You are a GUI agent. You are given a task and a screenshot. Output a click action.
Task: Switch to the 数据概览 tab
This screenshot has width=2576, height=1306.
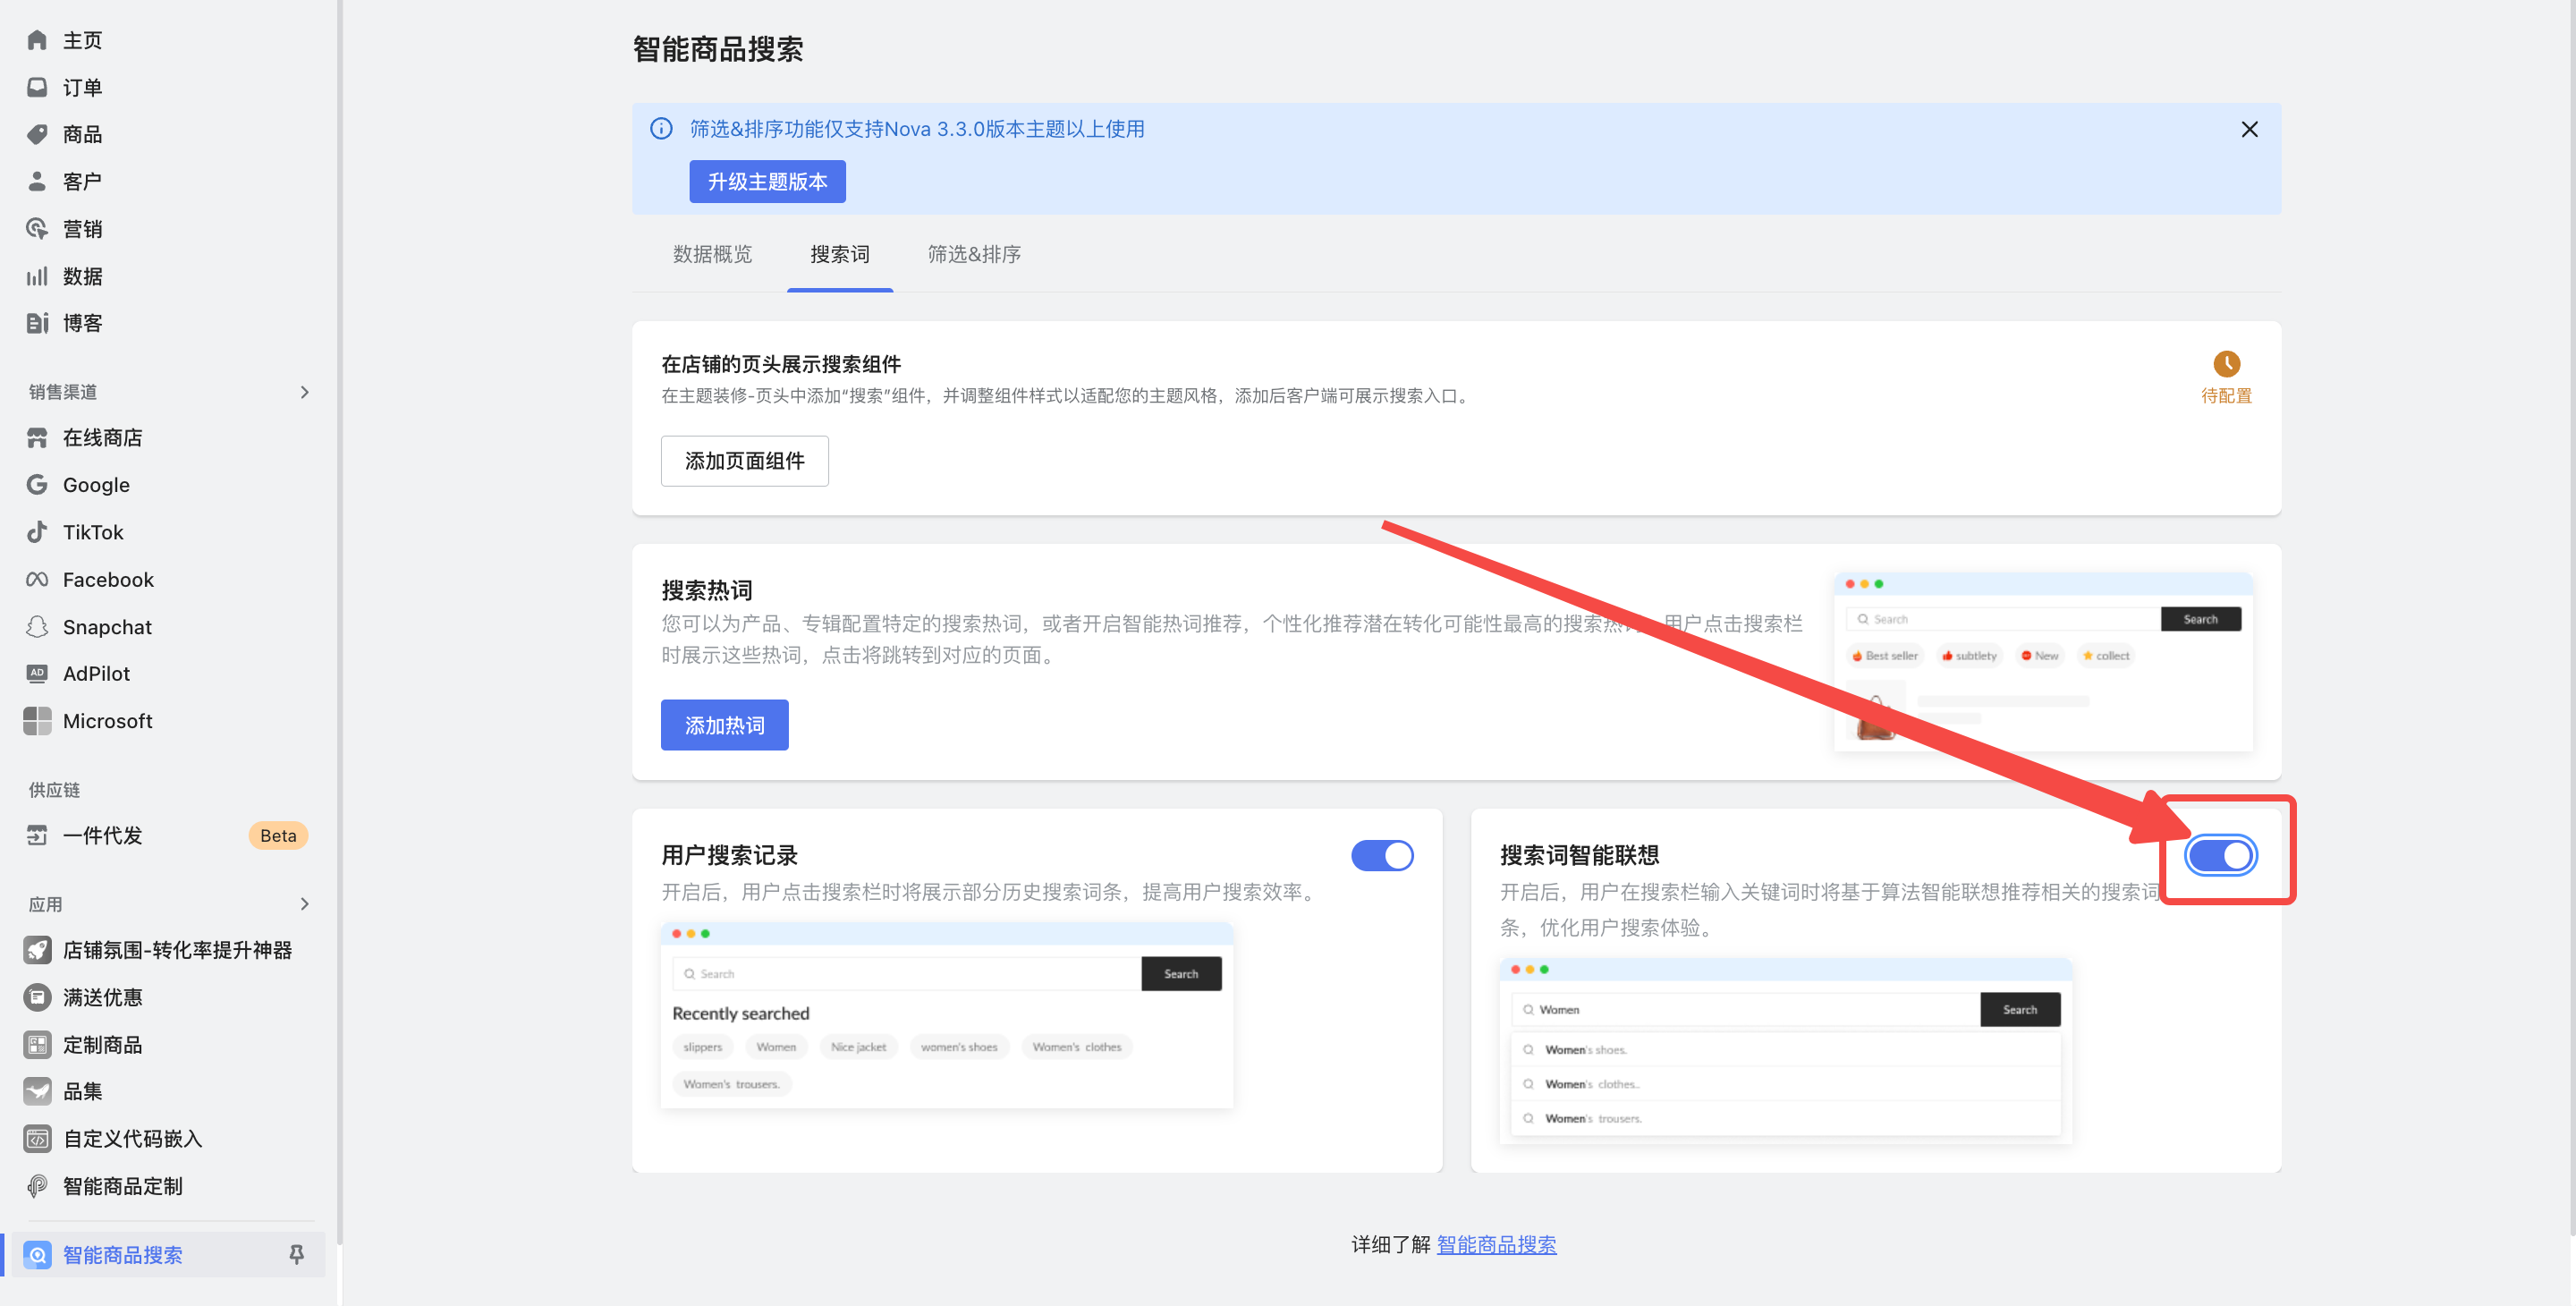click(712, 254)
